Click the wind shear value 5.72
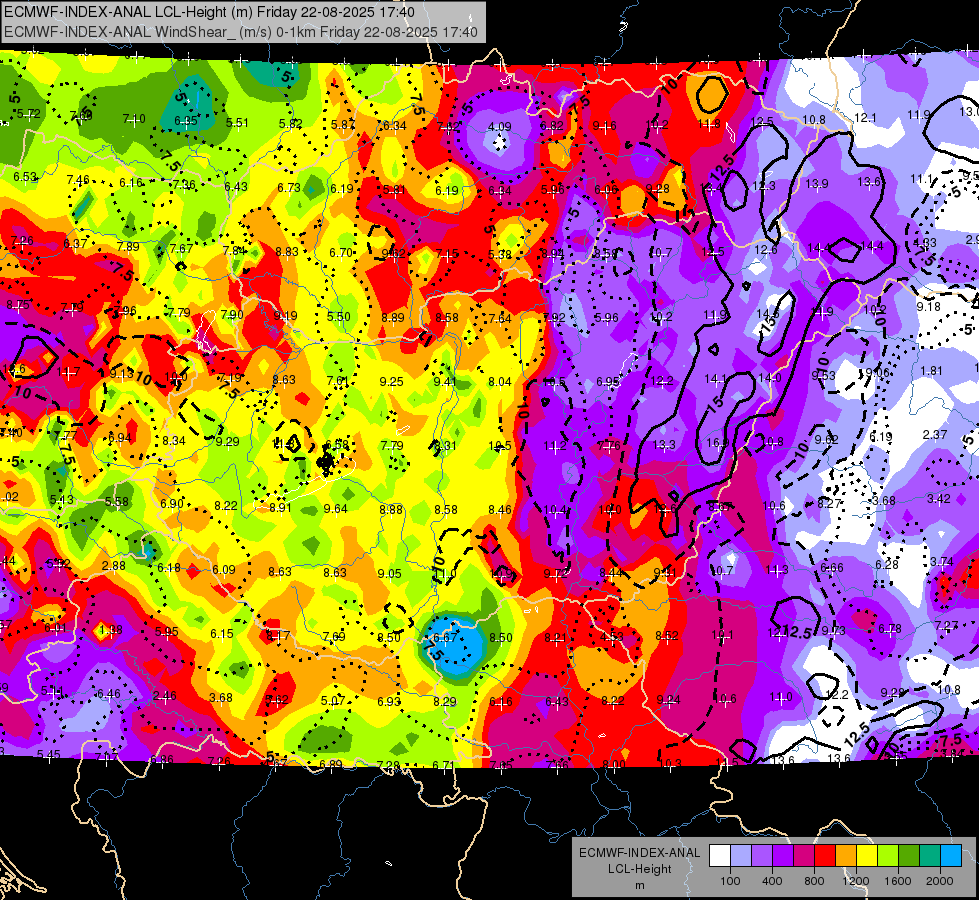 coord(29,114)
